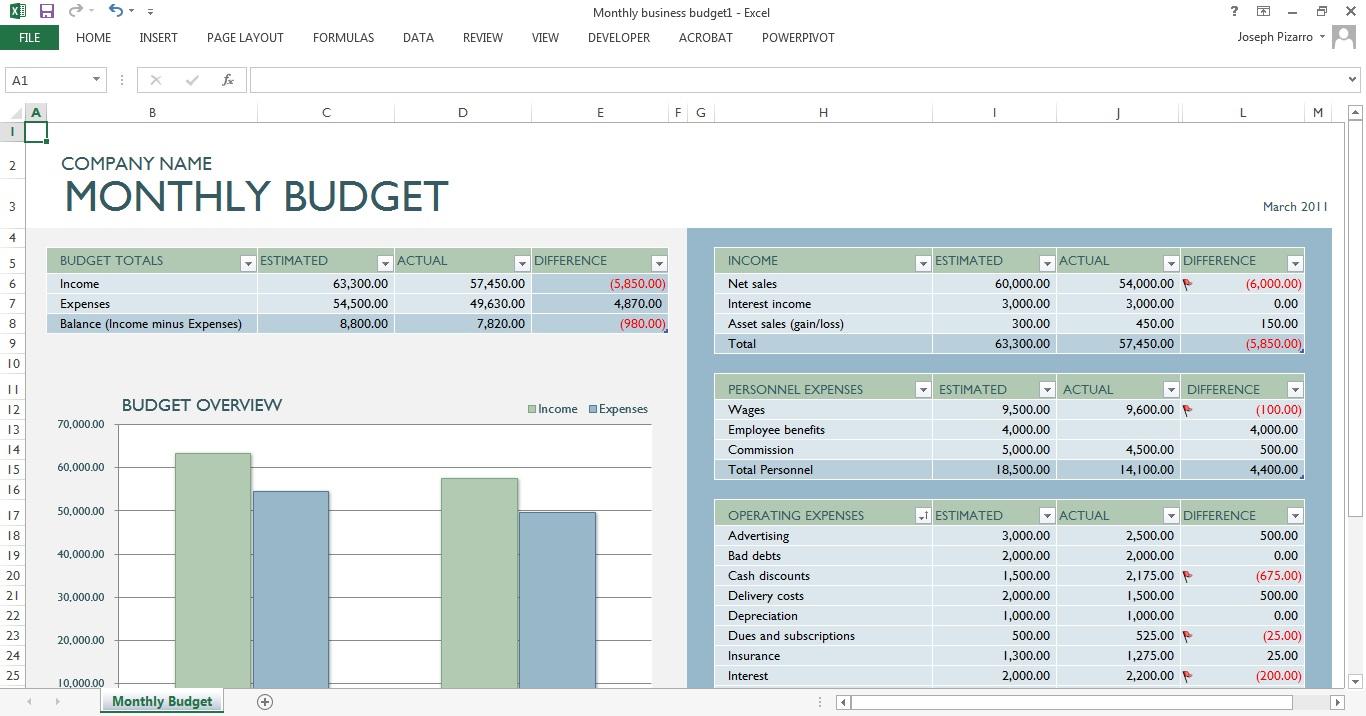Open the INCOME column filter dropdown
Viewport: 1366px width, 716px height.
[922, 261]
